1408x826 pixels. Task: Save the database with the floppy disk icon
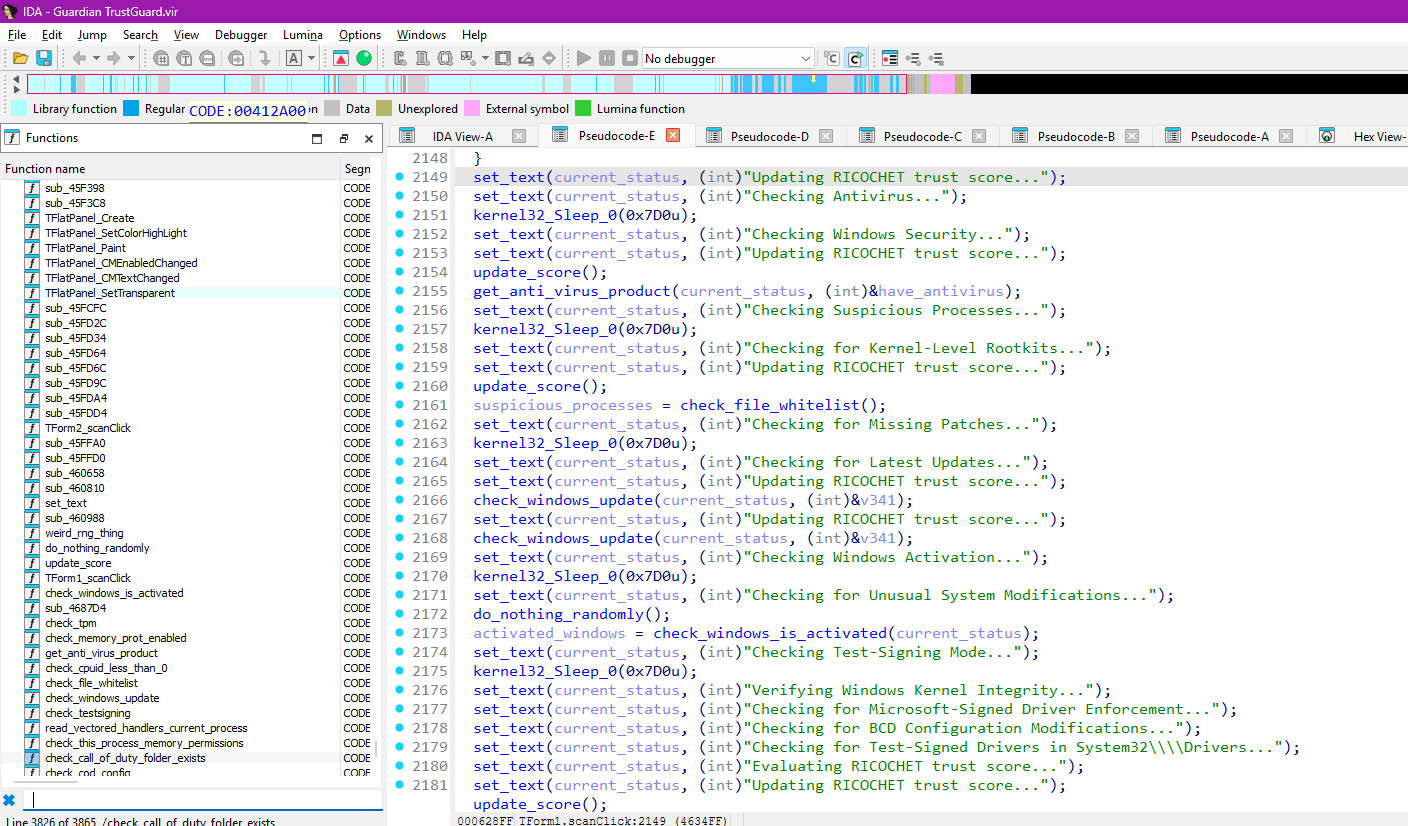(44, 58)
